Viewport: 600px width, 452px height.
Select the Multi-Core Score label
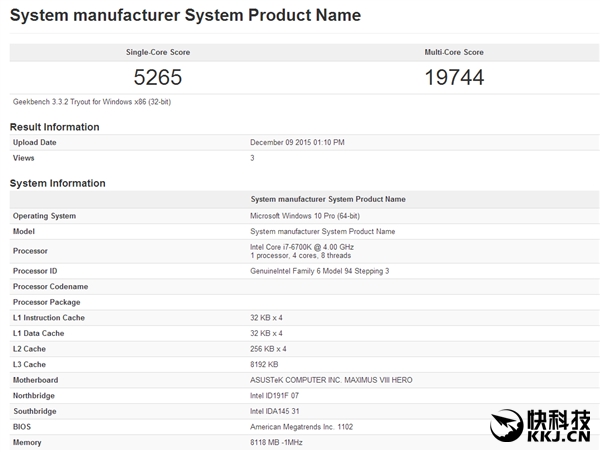tap(454, 52)
